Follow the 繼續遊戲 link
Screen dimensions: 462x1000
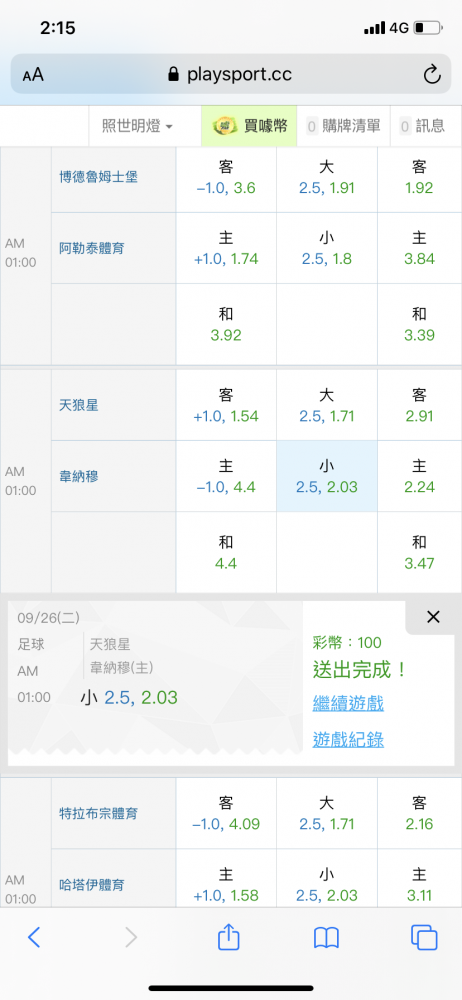click(348, 704)
